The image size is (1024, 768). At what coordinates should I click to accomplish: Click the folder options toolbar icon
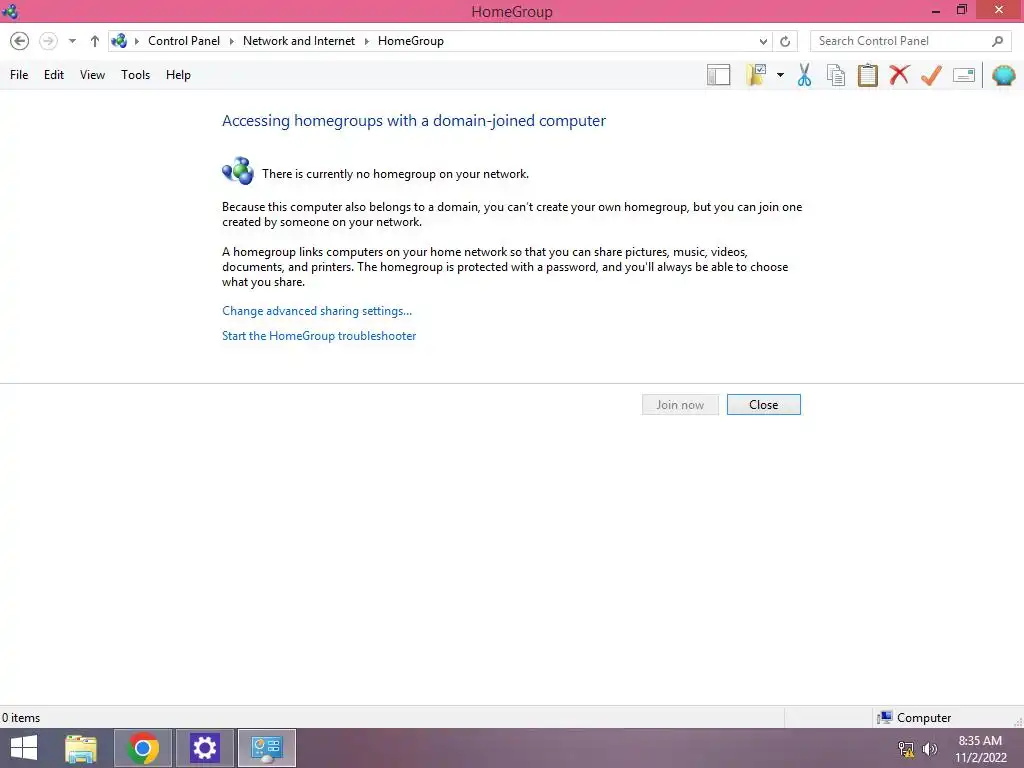[756, 75]
